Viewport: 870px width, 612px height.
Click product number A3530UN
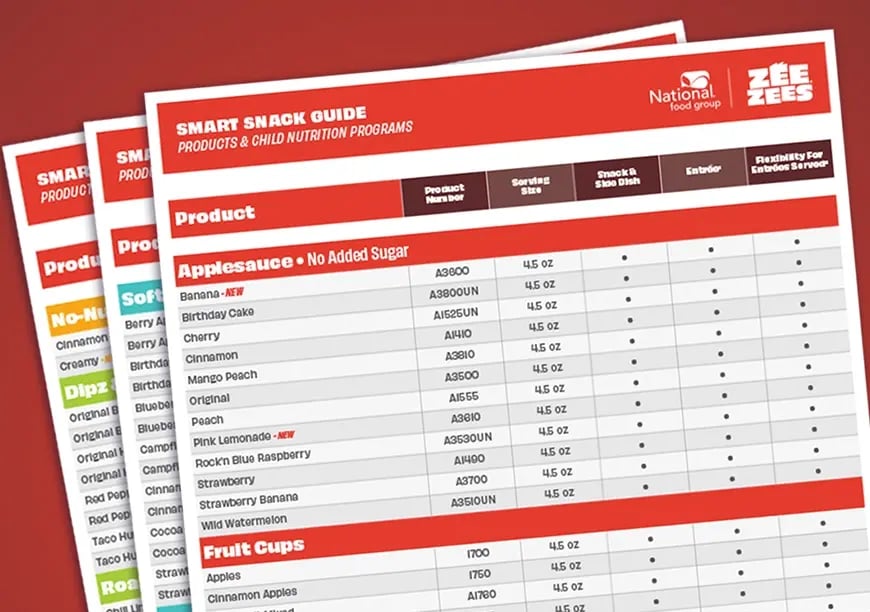(x=467, y=438)
